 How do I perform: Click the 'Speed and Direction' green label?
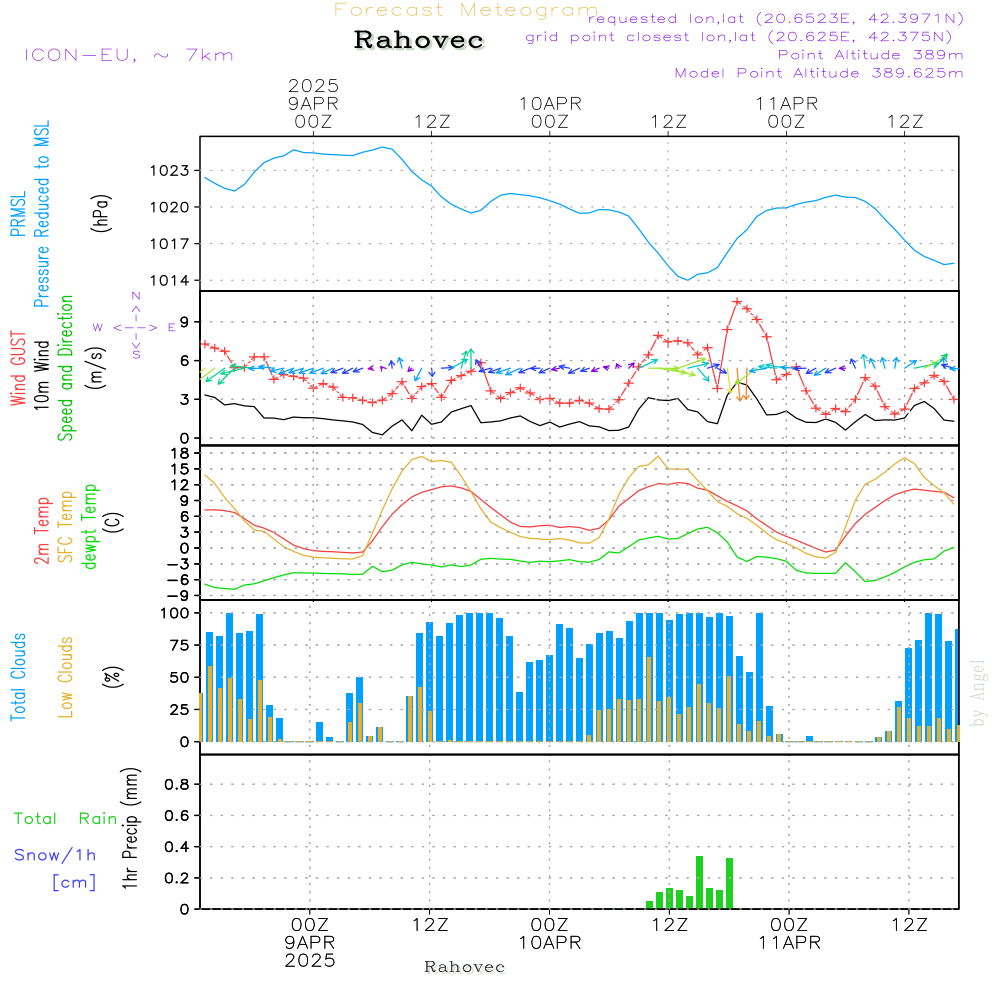tap(65, 368)
